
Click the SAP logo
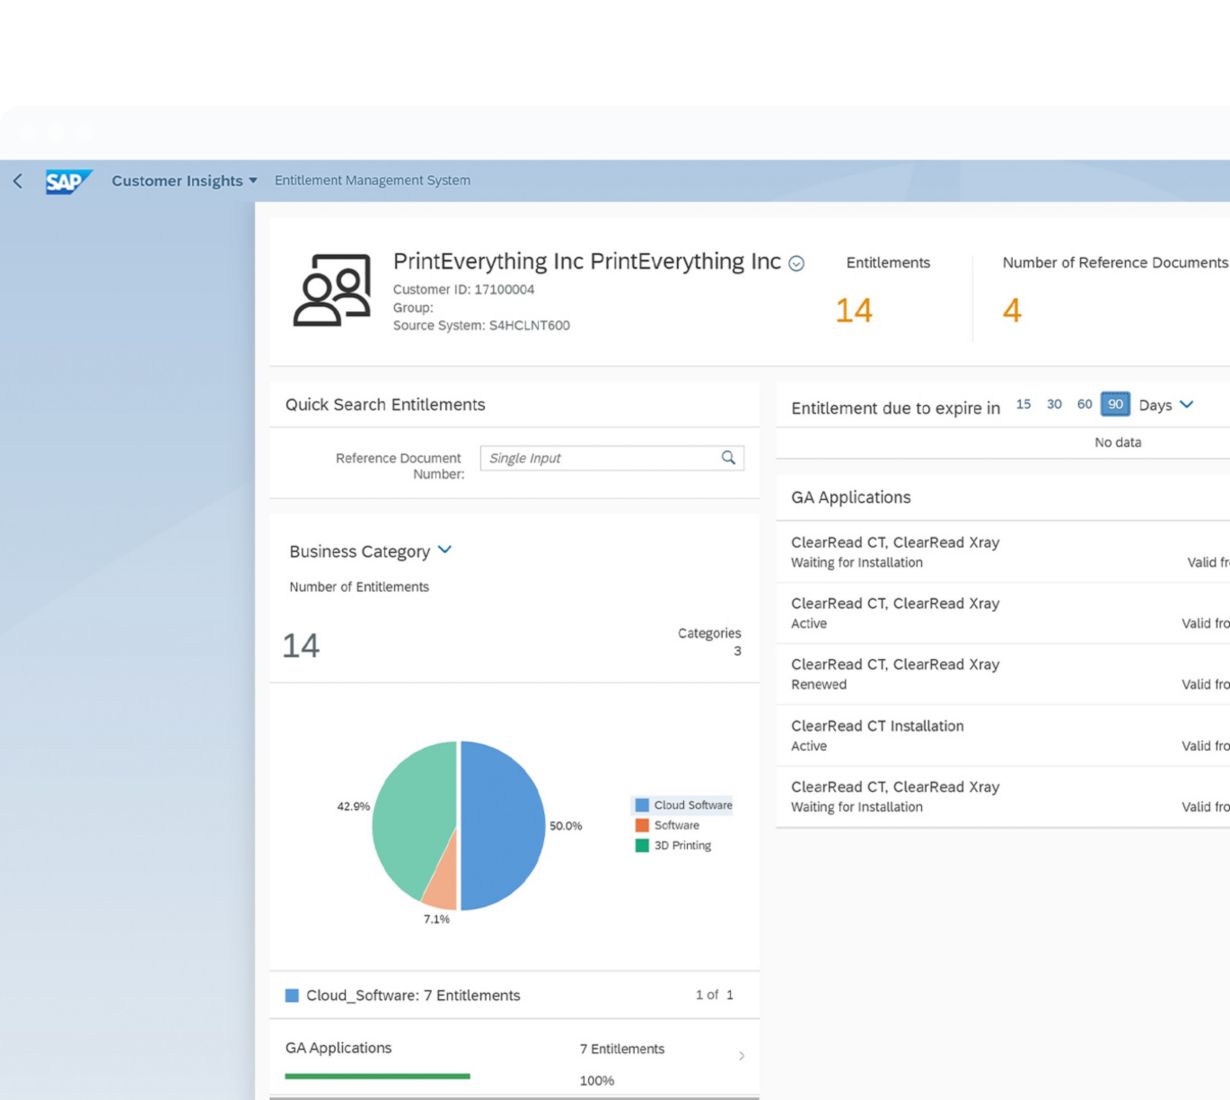68,181
